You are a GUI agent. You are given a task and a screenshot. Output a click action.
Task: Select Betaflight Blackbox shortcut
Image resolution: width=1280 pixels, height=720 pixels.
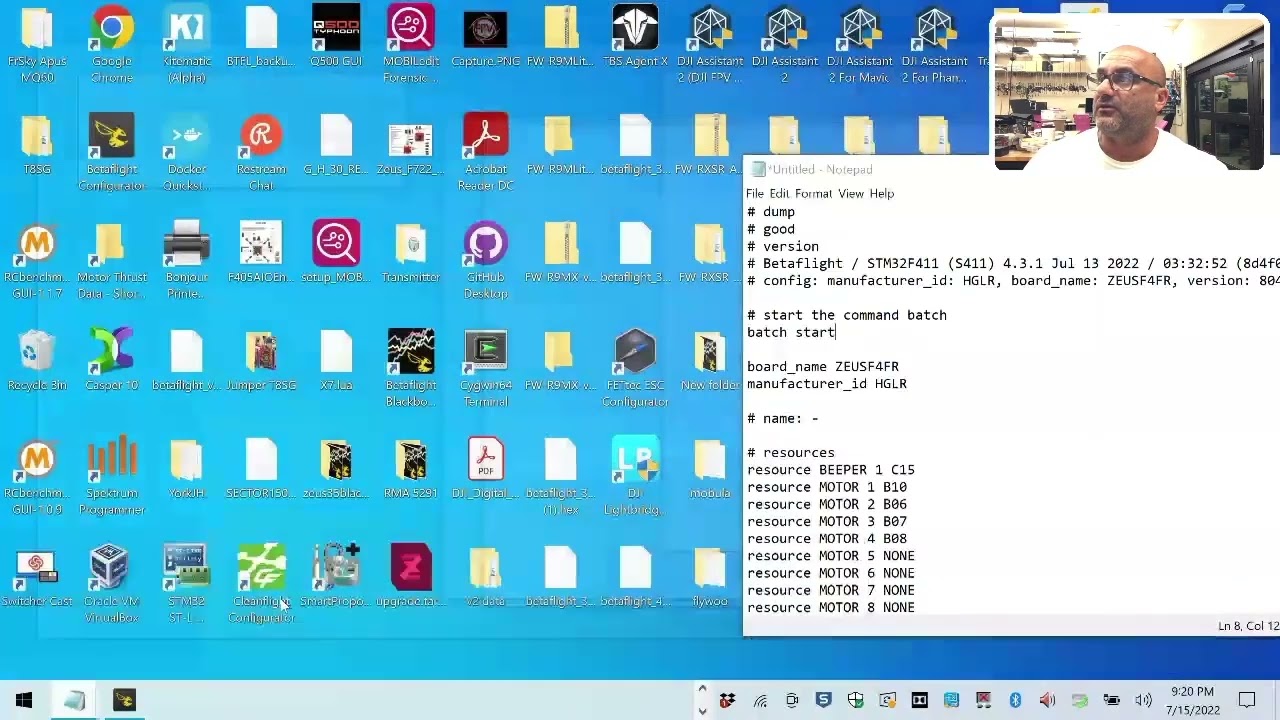(411, 366)
